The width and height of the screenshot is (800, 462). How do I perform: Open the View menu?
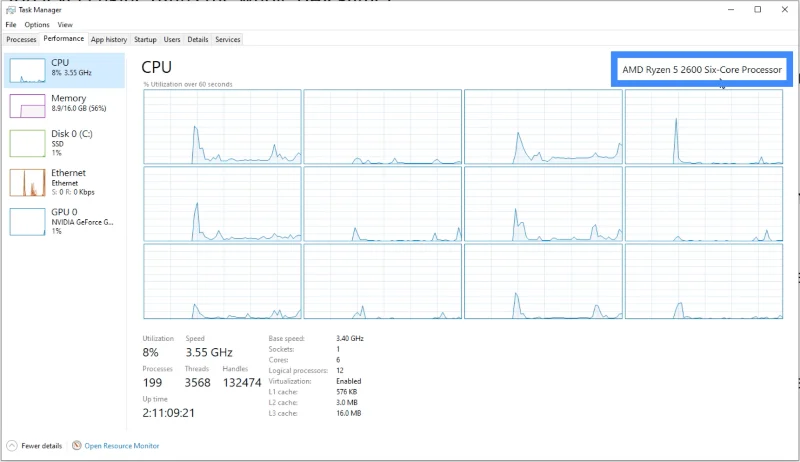pos(65,24)
